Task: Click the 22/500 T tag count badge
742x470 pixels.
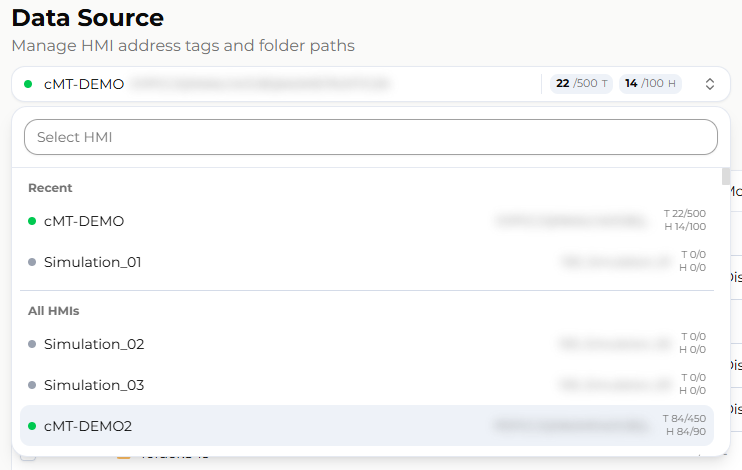Action: 581,84
